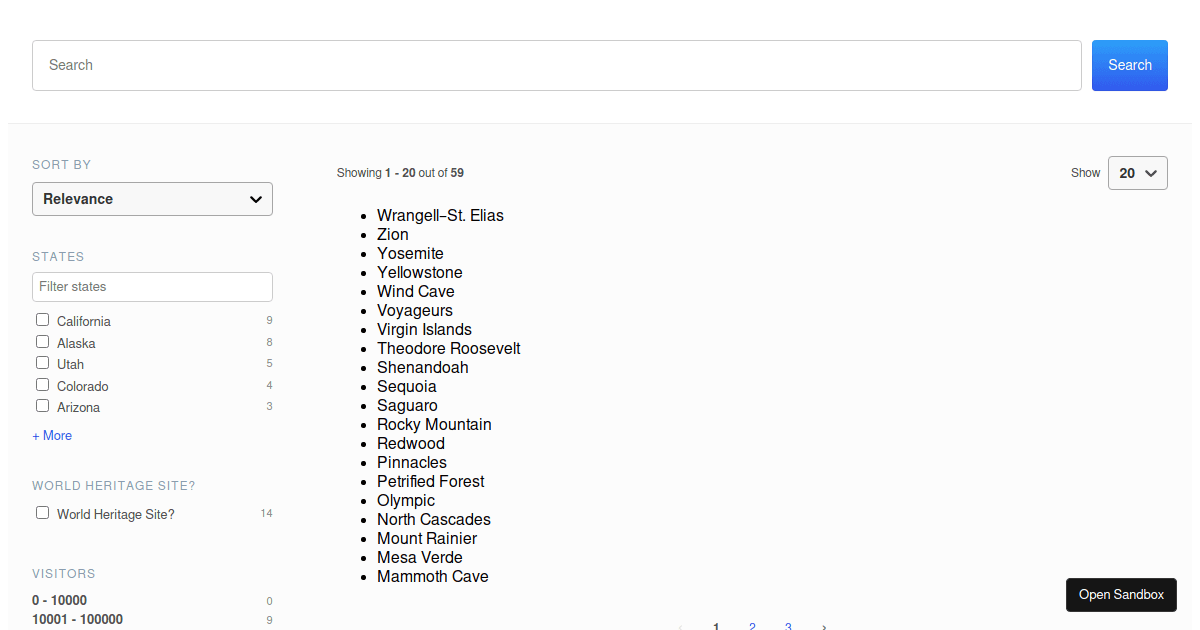Check the World Heritage Site? filter
The width and height of the screenshot is (1200, 630).
point(42,512)
